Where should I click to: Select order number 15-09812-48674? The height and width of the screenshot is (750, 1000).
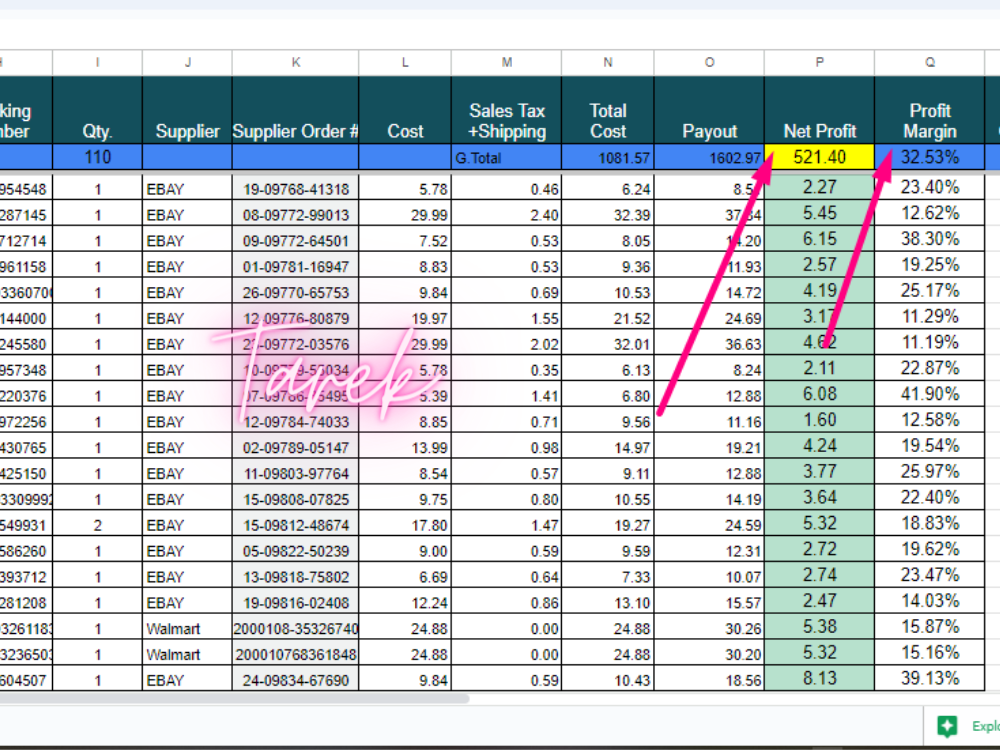tap(296, 525)
